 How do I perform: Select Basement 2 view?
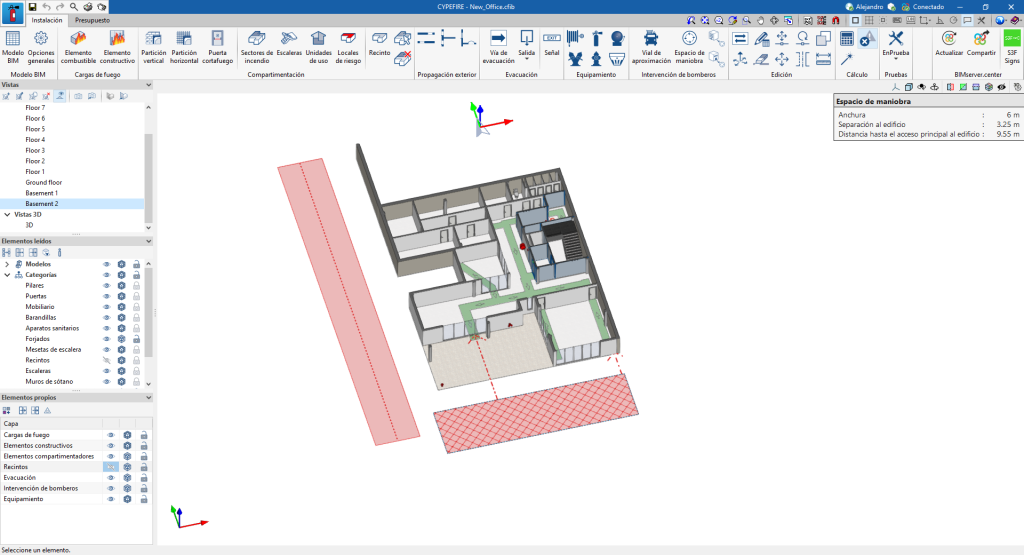[x=42, y=204]
